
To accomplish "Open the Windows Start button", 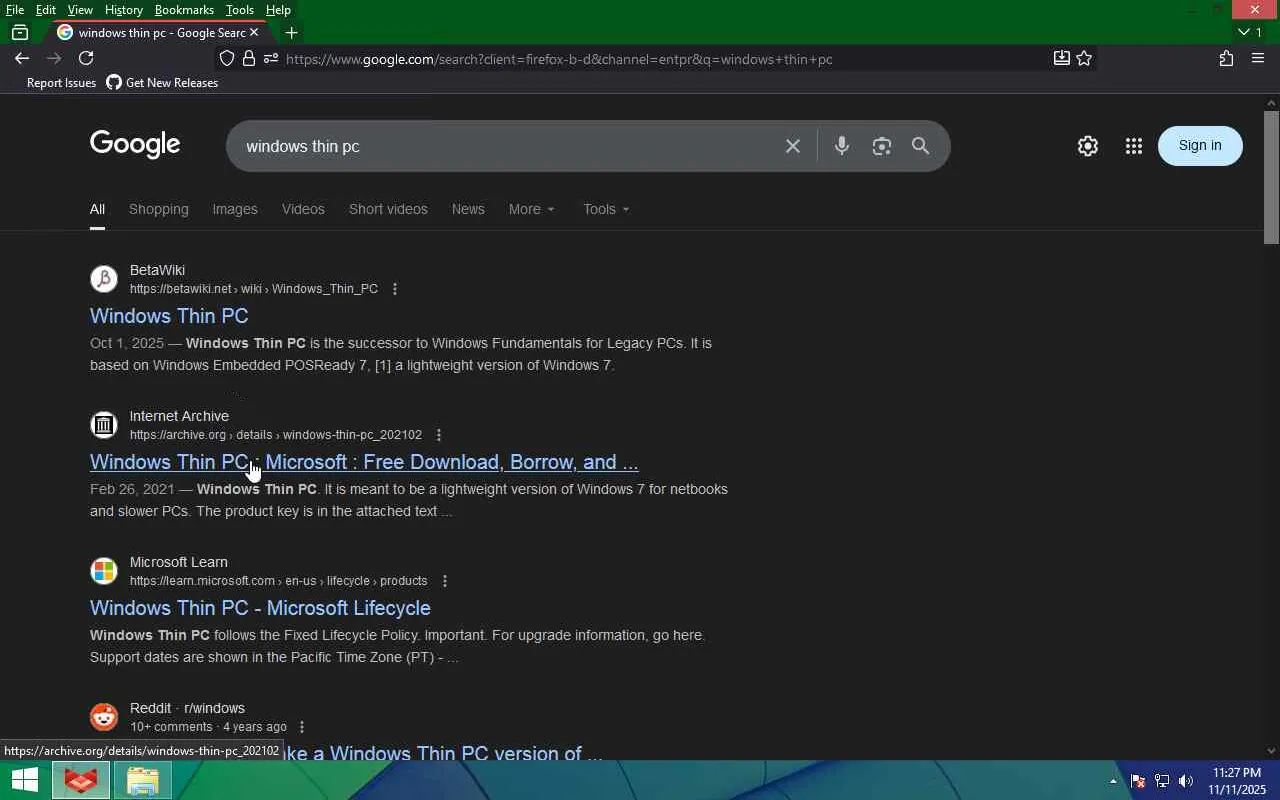I will point(24,780).
